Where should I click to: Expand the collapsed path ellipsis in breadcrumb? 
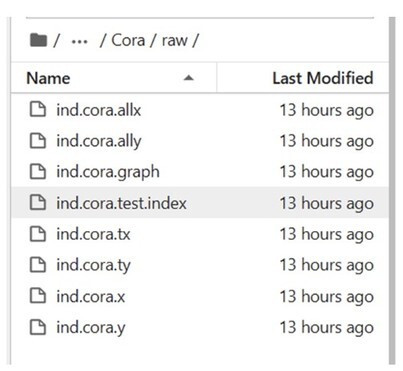[80, 42]
